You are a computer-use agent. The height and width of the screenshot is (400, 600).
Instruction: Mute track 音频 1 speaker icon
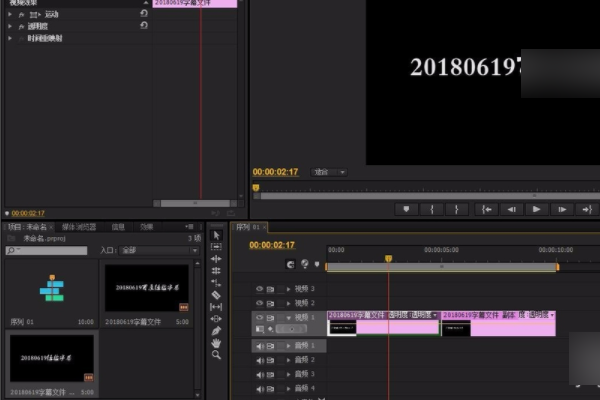tap(260, 346)
